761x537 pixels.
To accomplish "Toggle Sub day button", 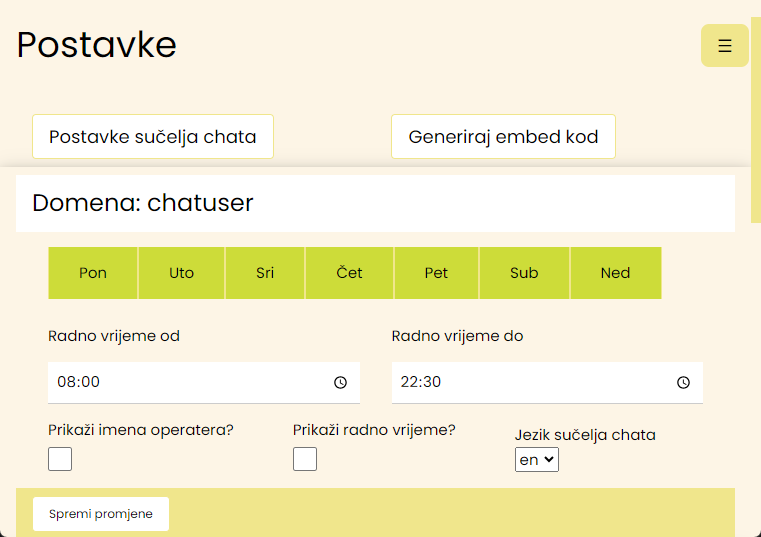I will (524, 273).
